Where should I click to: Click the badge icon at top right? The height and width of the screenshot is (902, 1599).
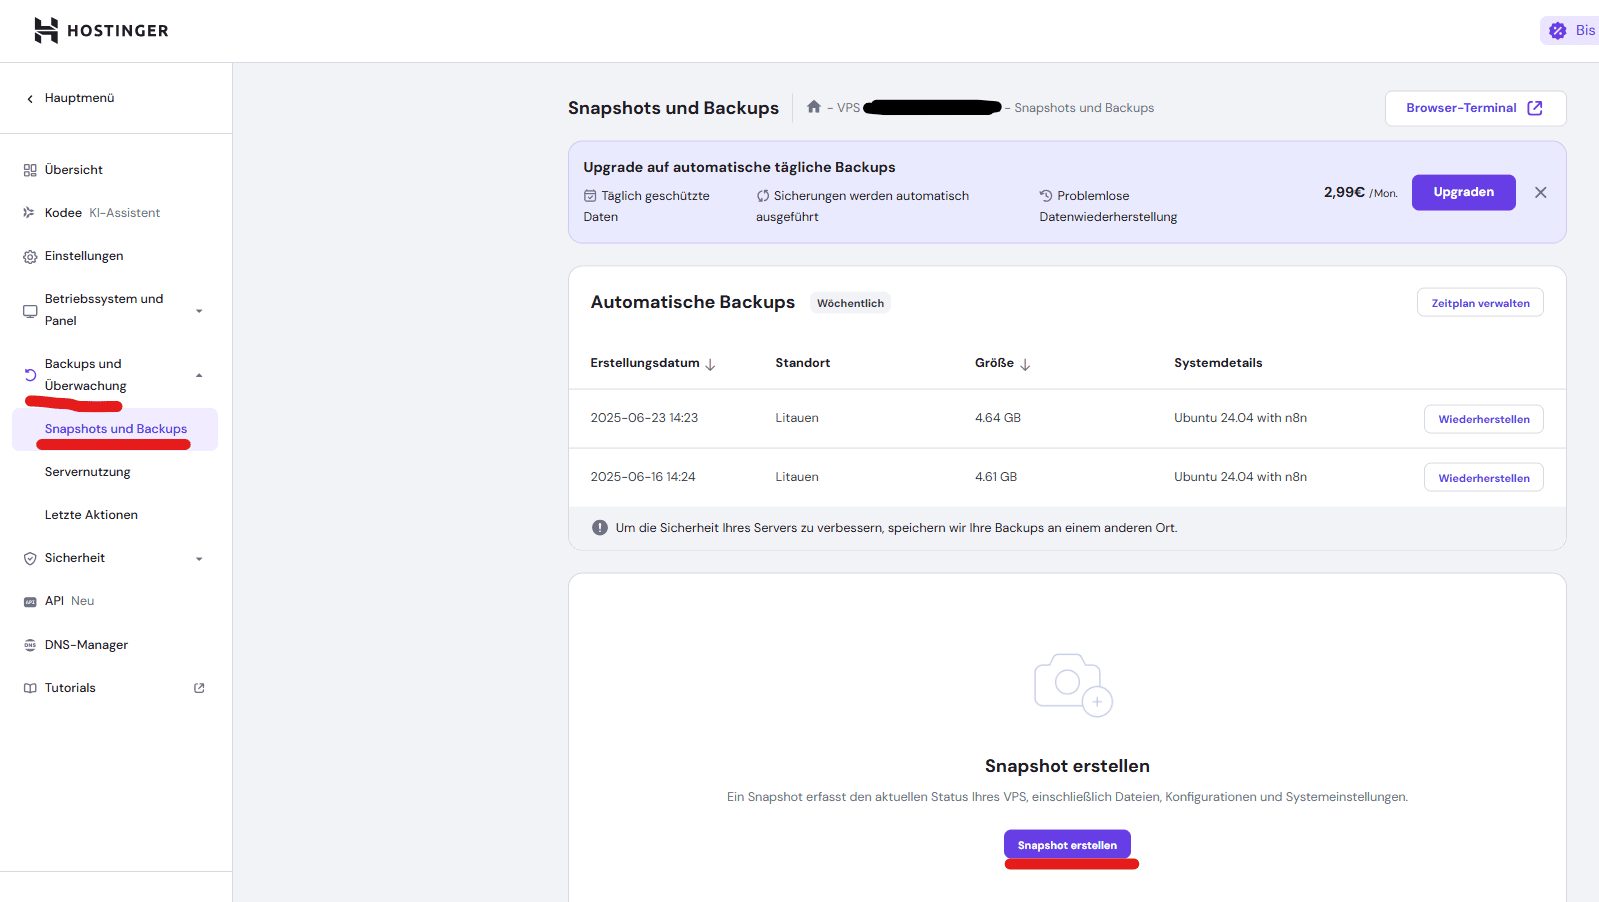click(x=1558, y=31)
